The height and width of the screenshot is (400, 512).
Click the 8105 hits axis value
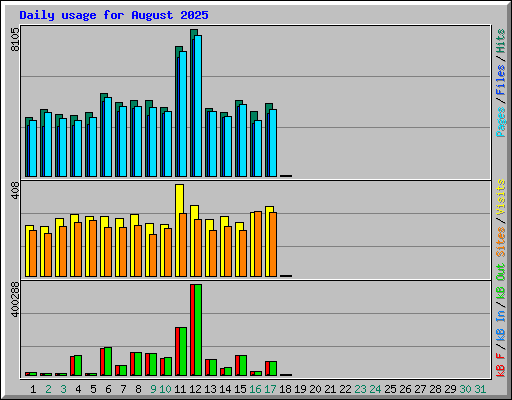[x=15, y=39]
